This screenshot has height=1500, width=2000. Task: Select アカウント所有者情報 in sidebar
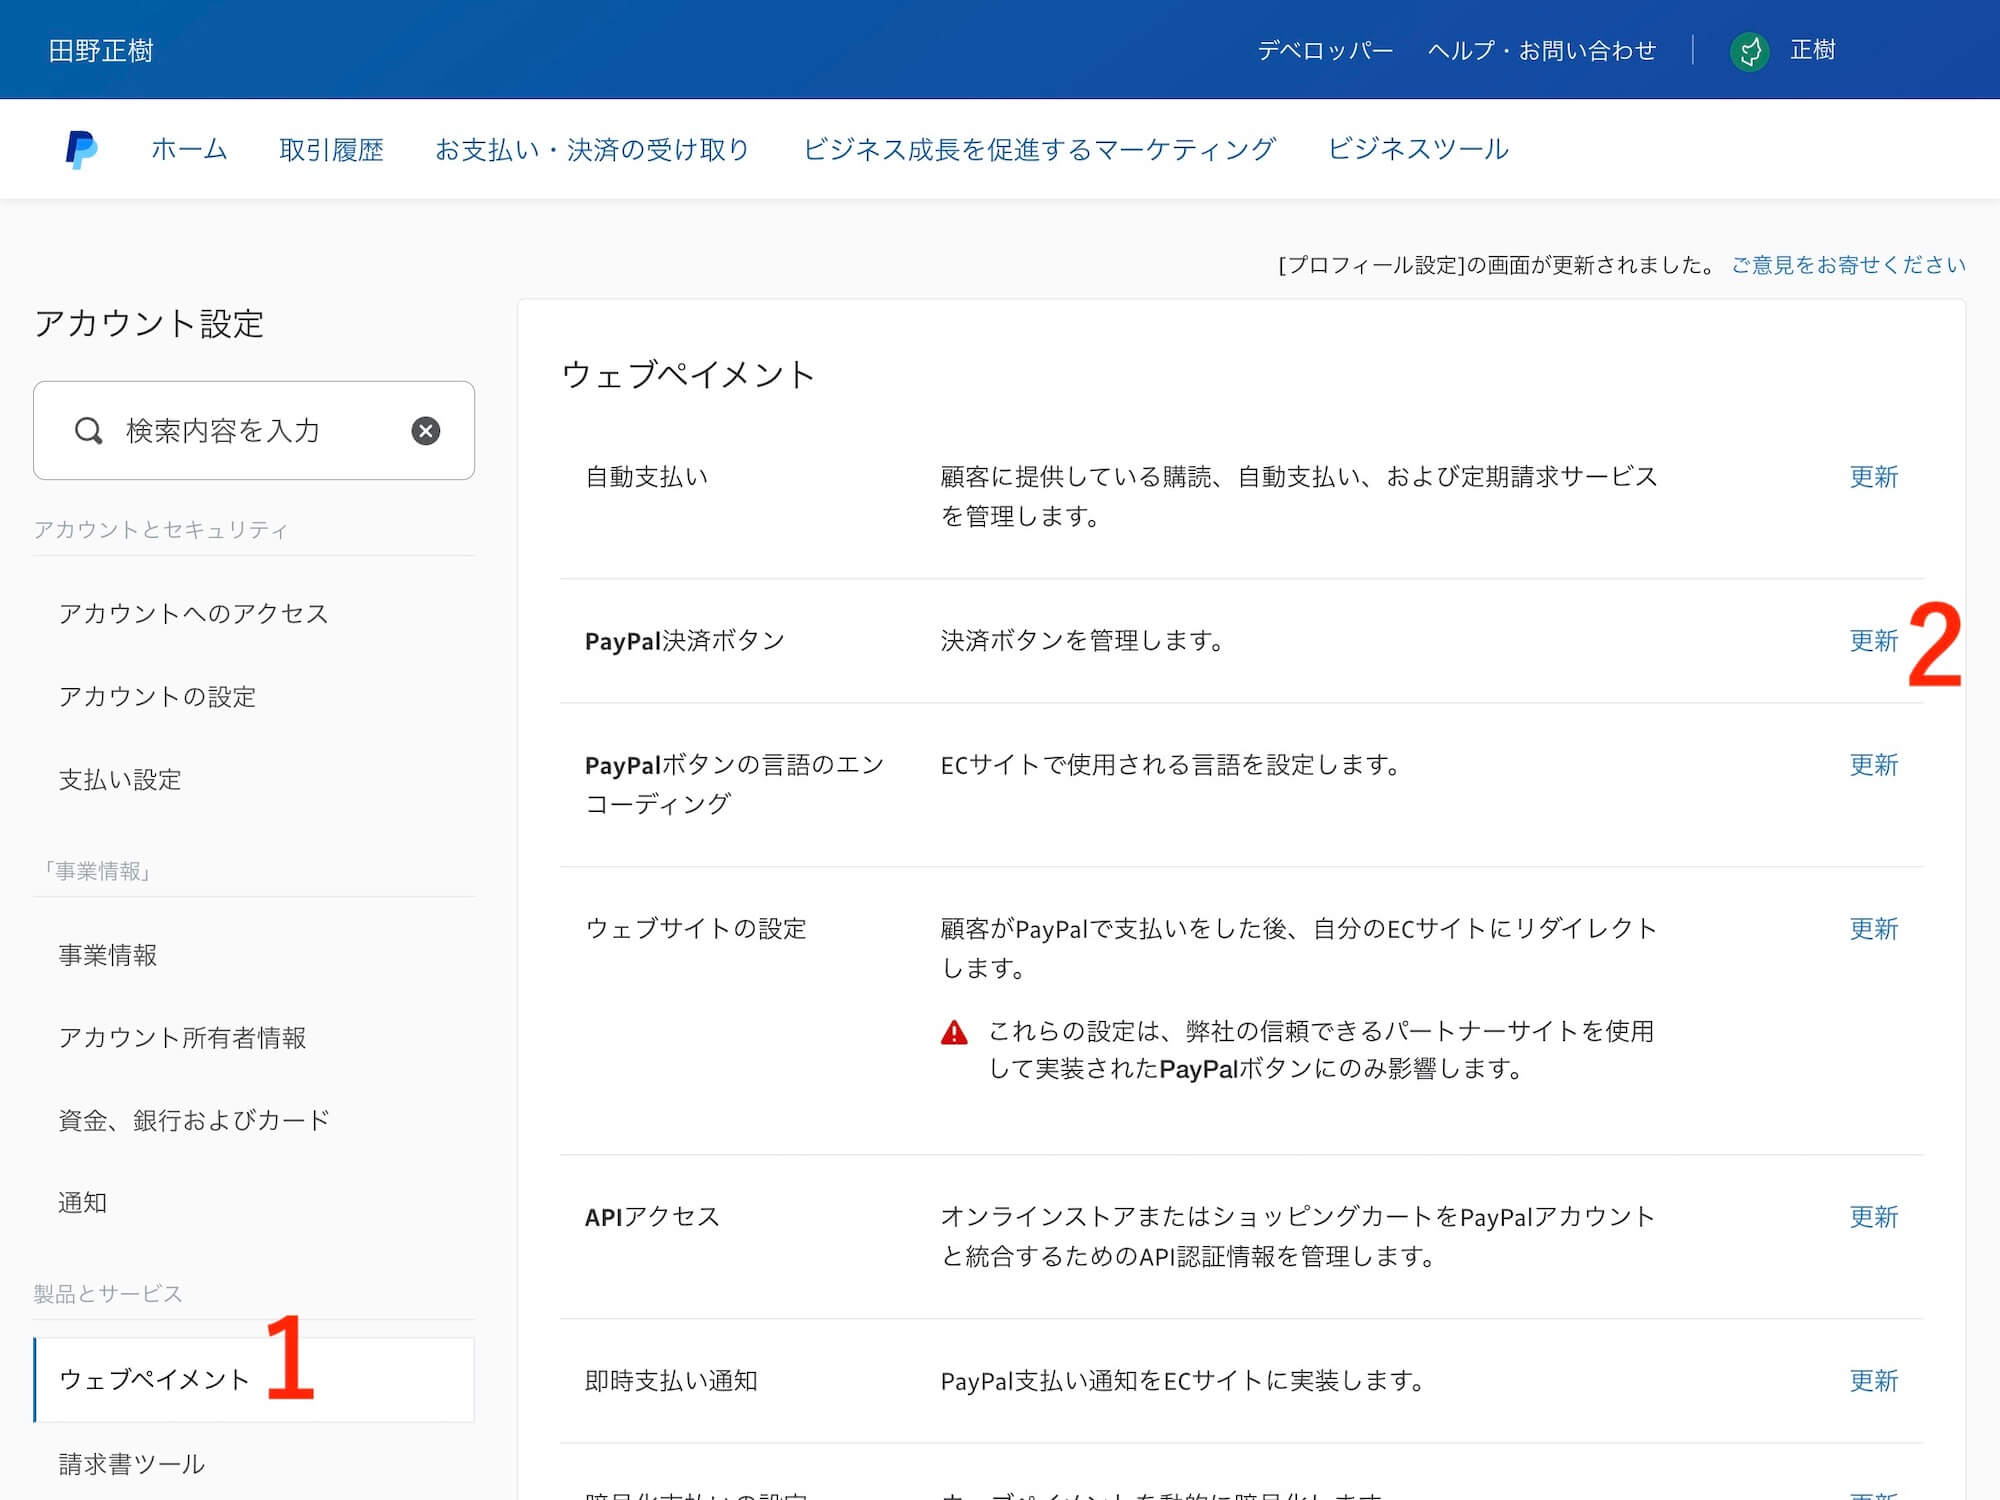point(182,1037)
